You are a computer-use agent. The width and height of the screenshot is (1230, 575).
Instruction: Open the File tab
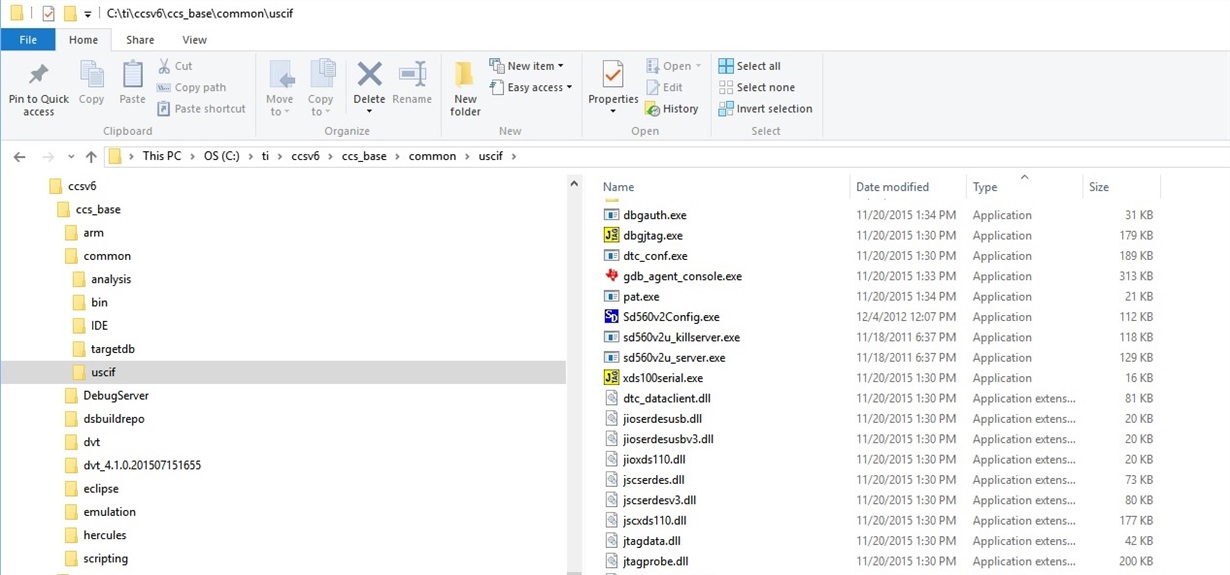(x=28, y=40)
